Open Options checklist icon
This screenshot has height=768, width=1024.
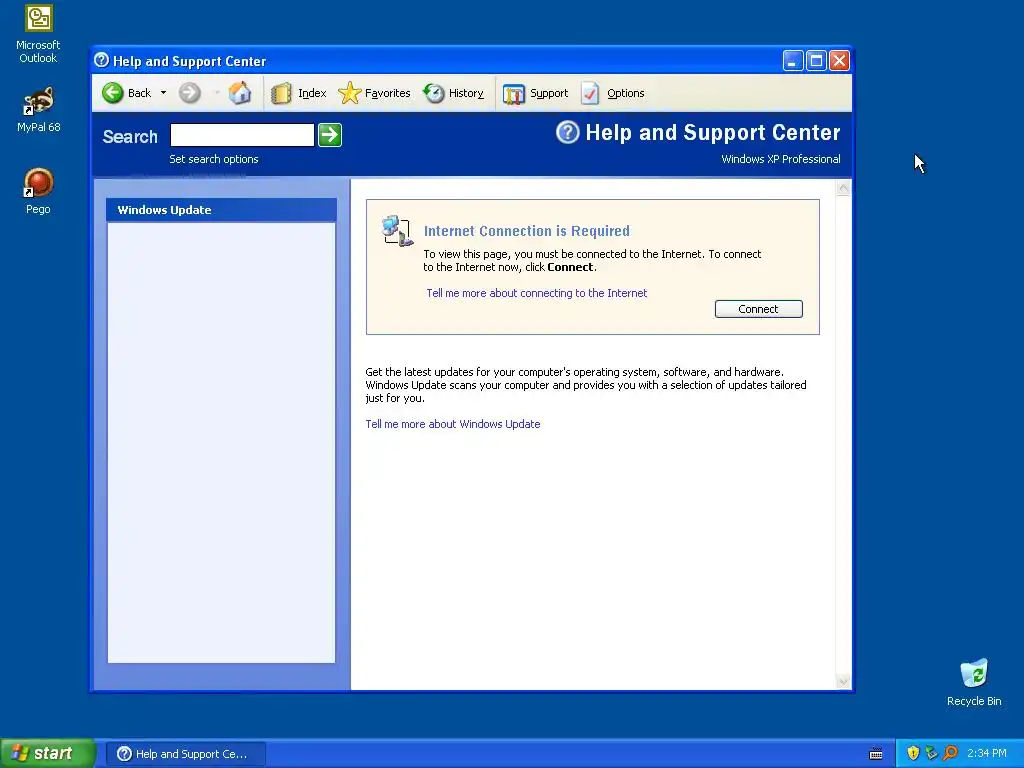pos(590,93)
